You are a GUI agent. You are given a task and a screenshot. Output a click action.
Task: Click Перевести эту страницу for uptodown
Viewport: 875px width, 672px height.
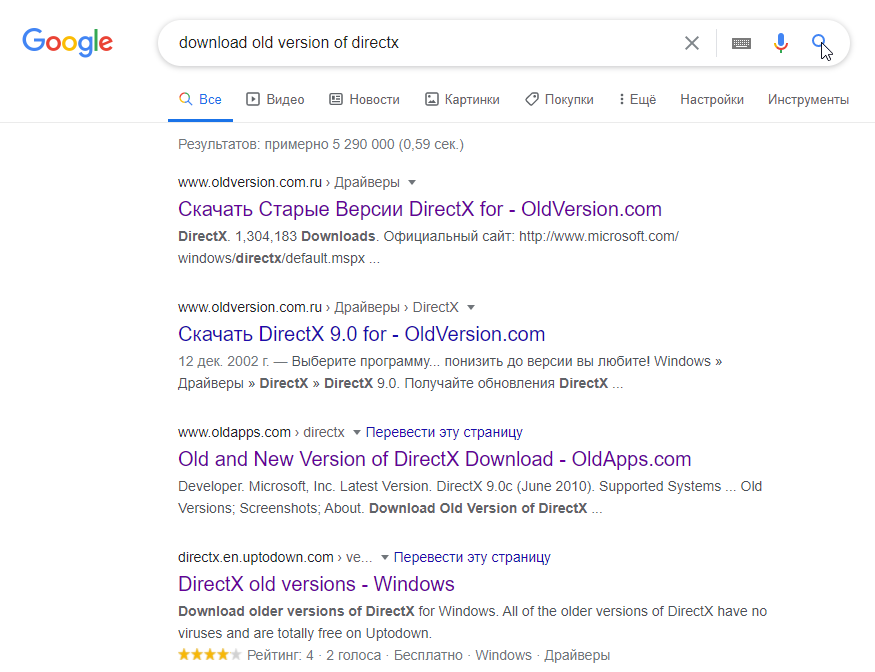[x=472, y=558]
